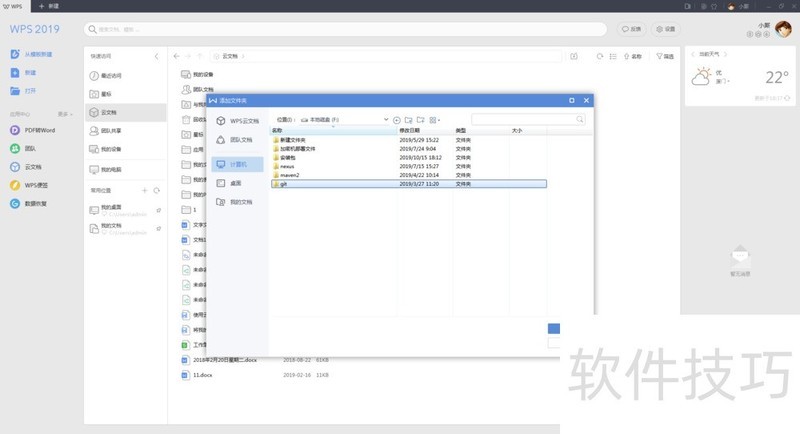The image size is (800, 434).
Task: Open the 反馈 feedback button
Action: (632, 29)
